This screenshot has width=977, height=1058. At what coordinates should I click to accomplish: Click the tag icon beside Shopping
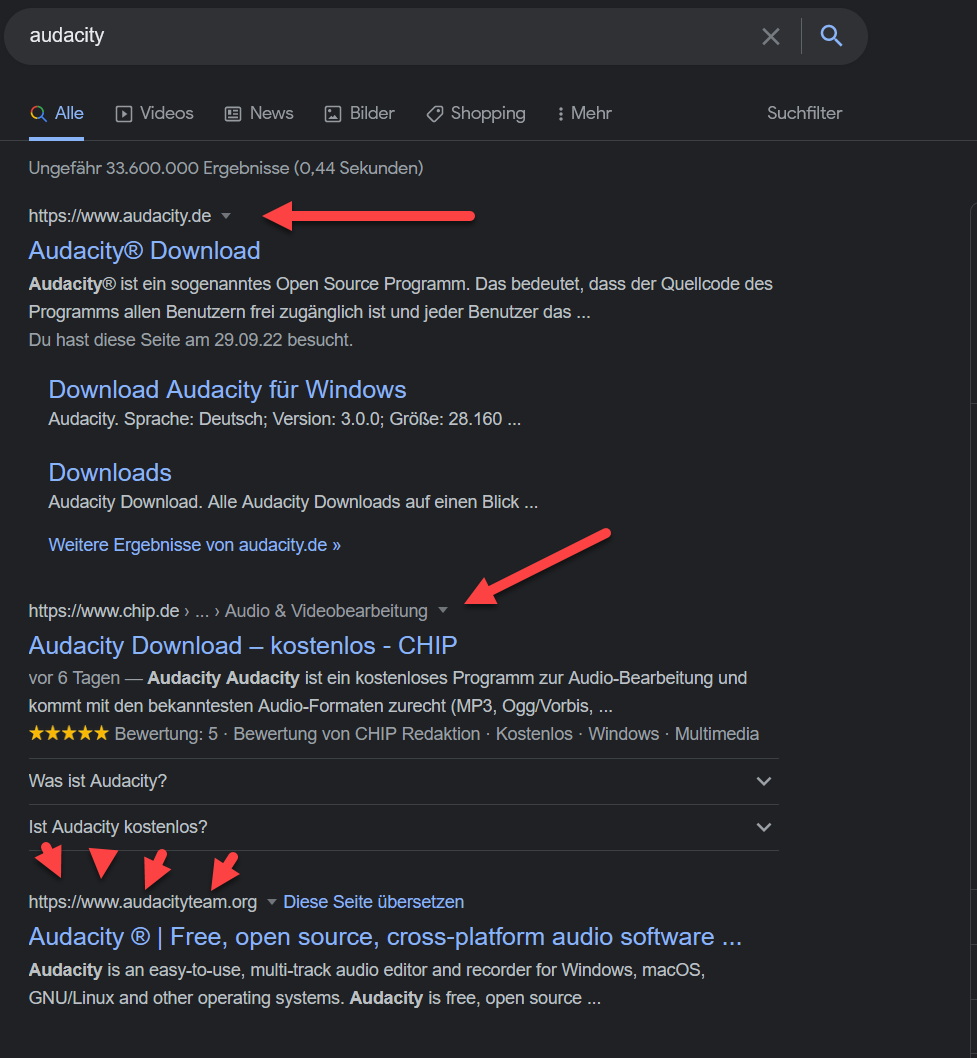pyautogui.click(x=435, y=114)
